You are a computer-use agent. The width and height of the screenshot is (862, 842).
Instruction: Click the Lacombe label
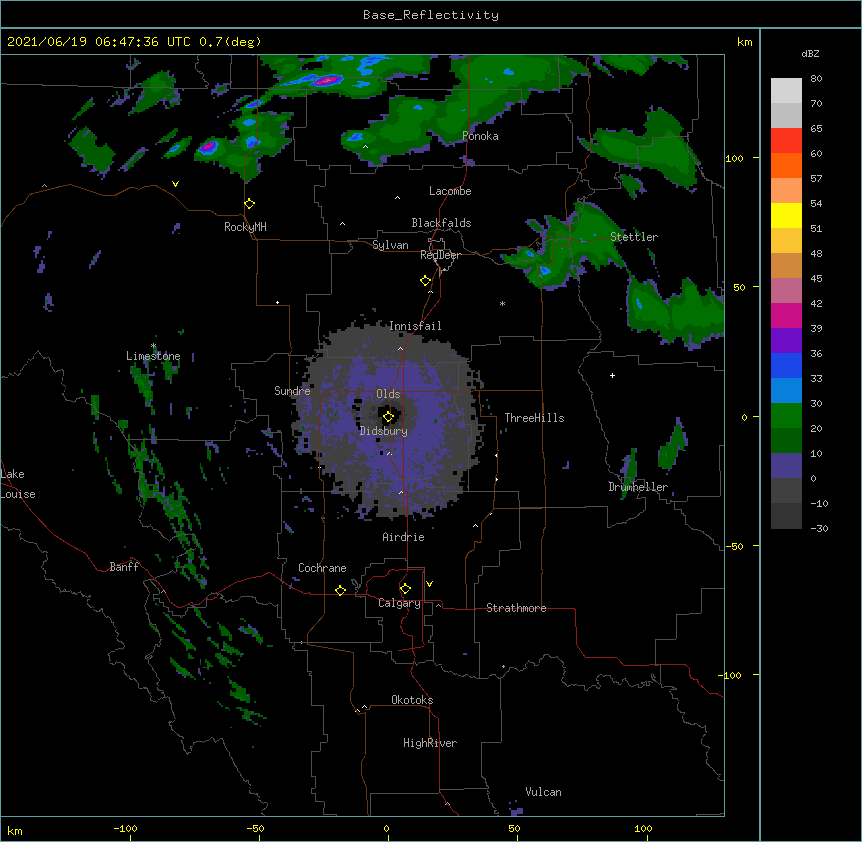pos(450,191)
